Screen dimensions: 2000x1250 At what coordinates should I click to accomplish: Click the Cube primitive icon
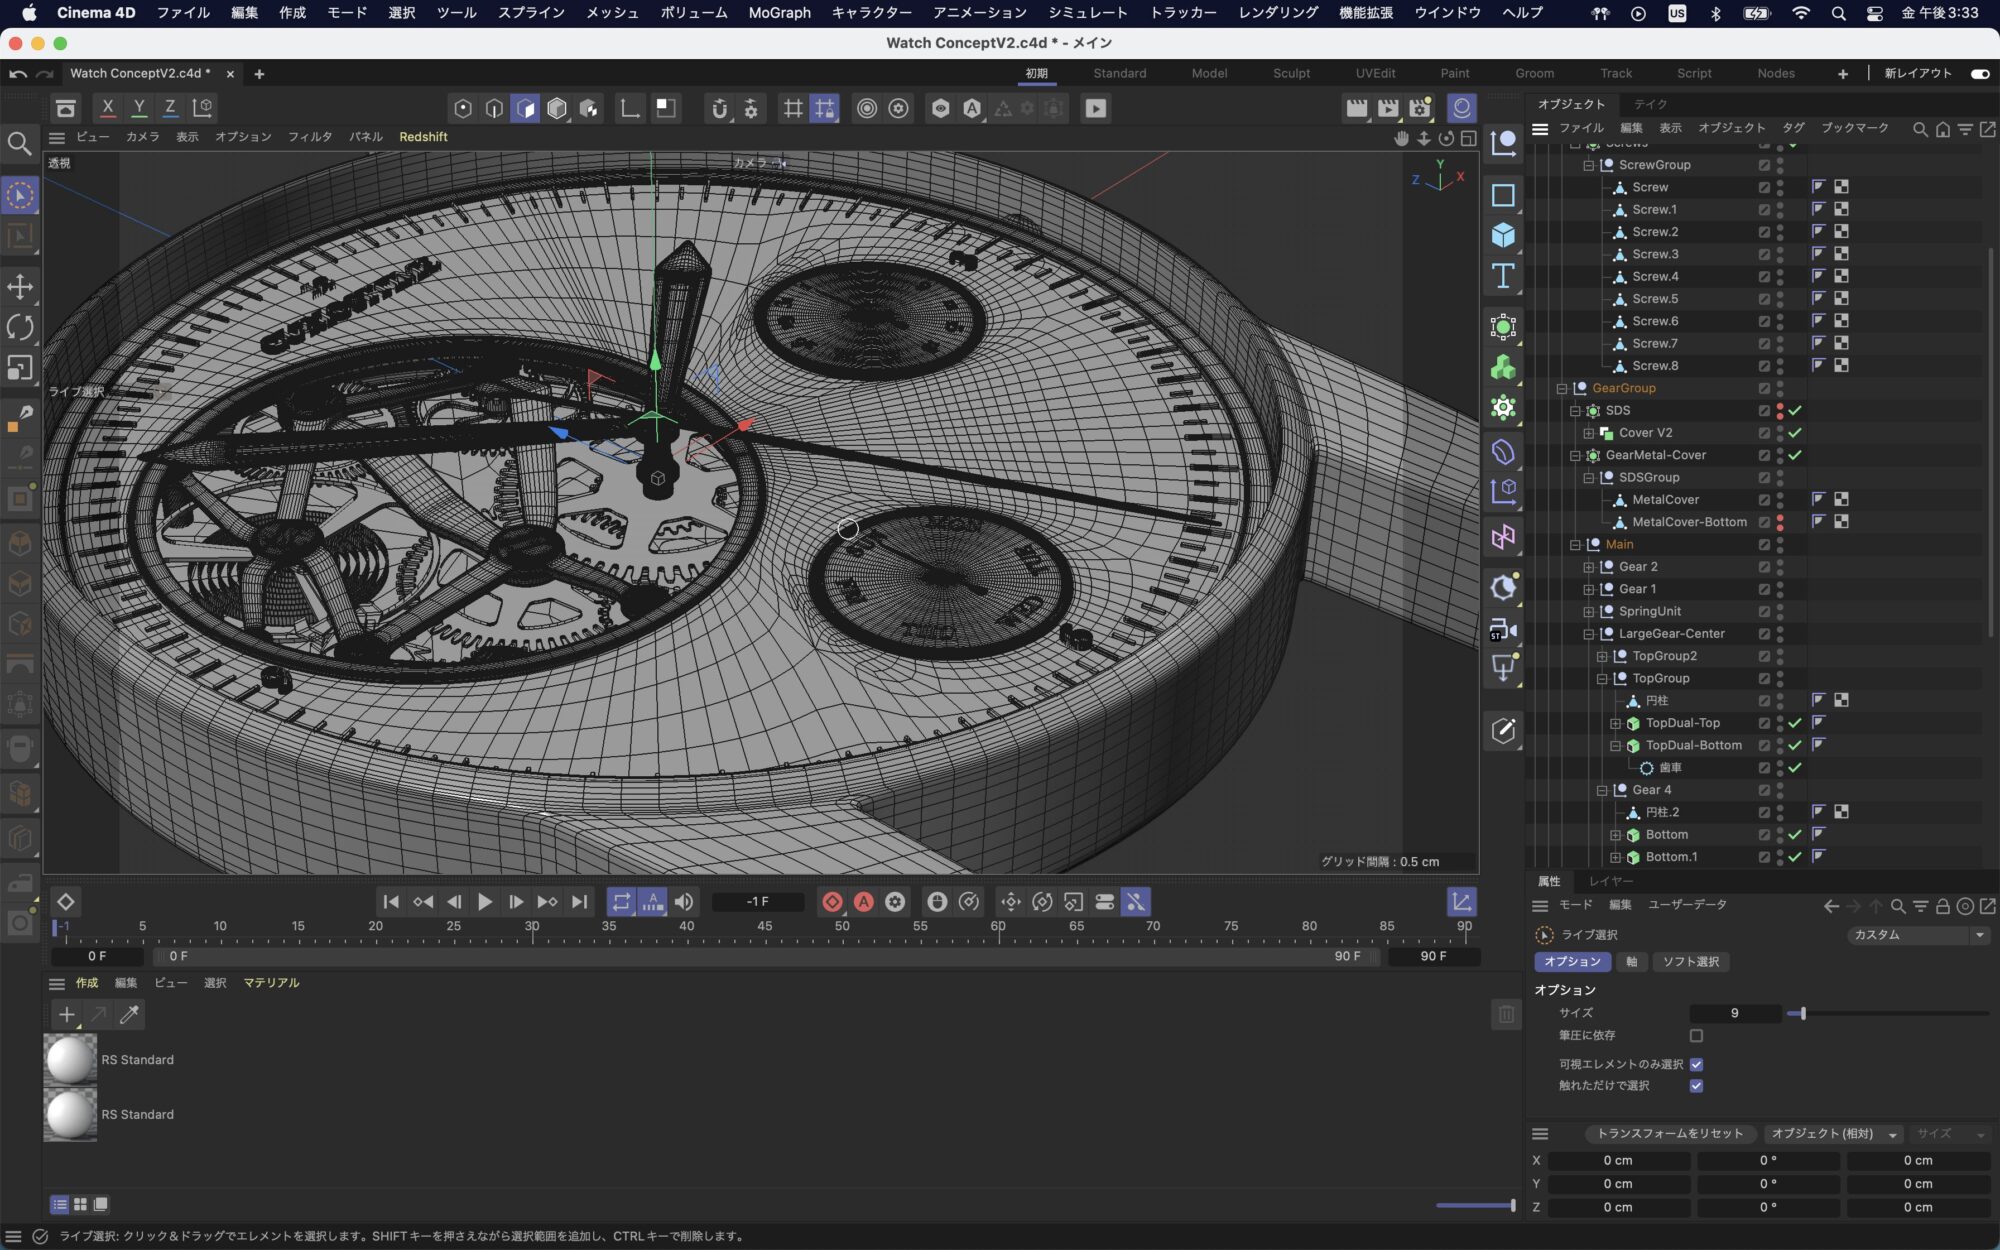click(x=1503, y=235)
